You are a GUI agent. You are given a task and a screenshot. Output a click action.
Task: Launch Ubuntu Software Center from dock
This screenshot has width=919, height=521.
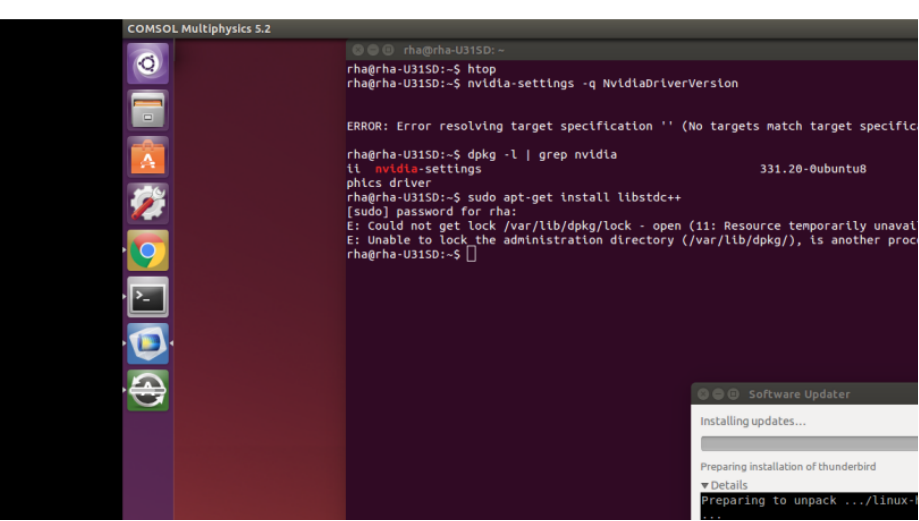(148, 157)
